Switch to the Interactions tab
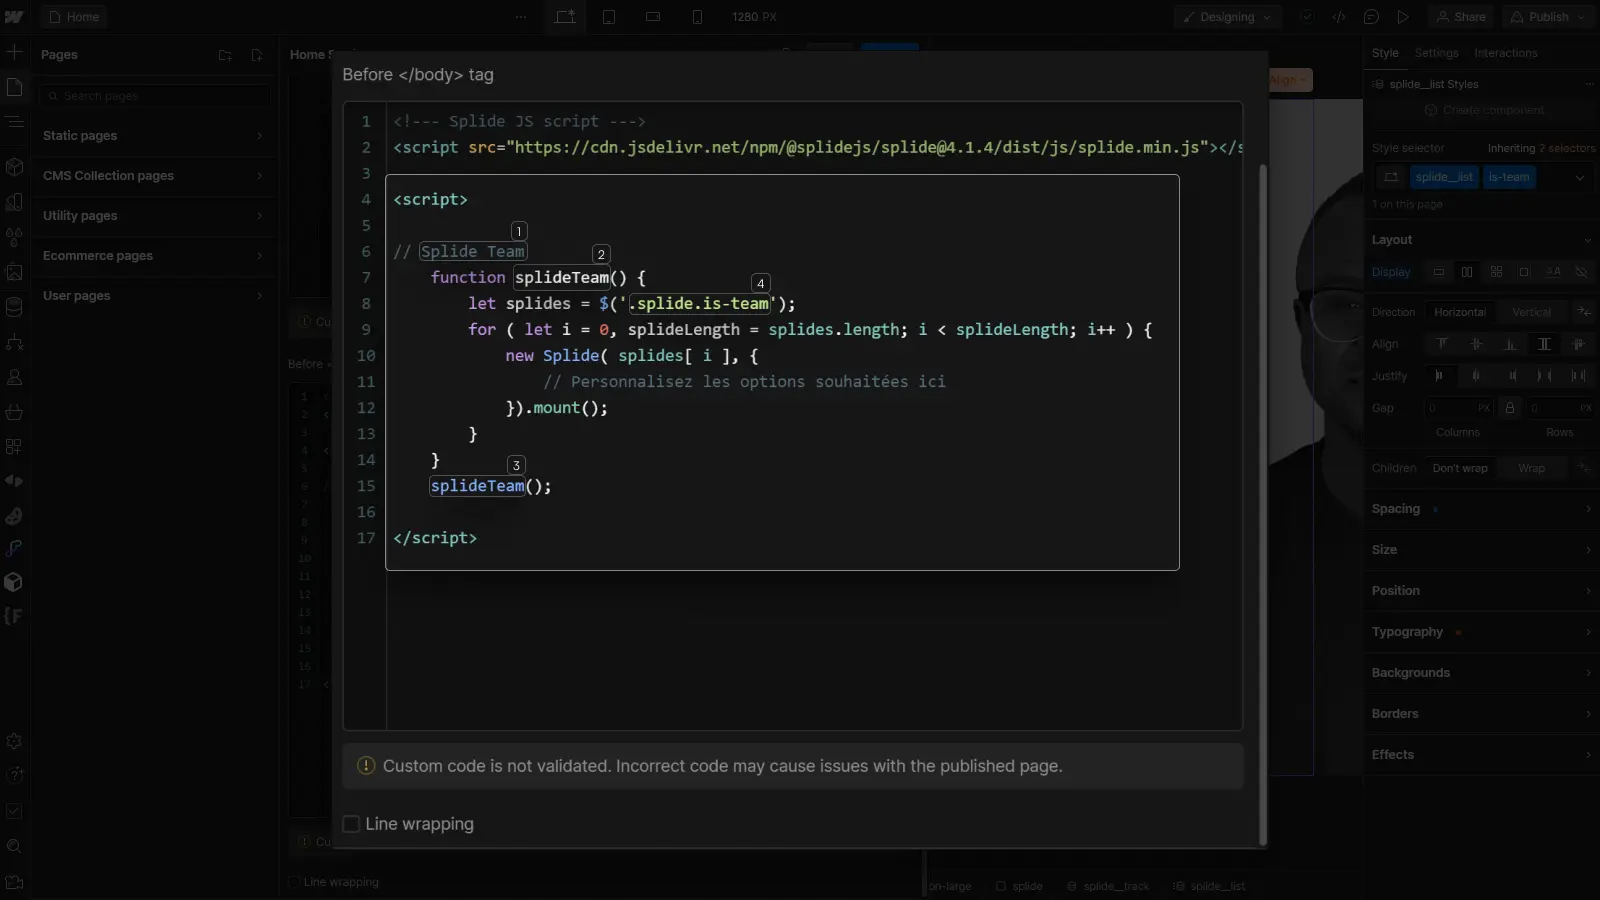 (1505, 53)
